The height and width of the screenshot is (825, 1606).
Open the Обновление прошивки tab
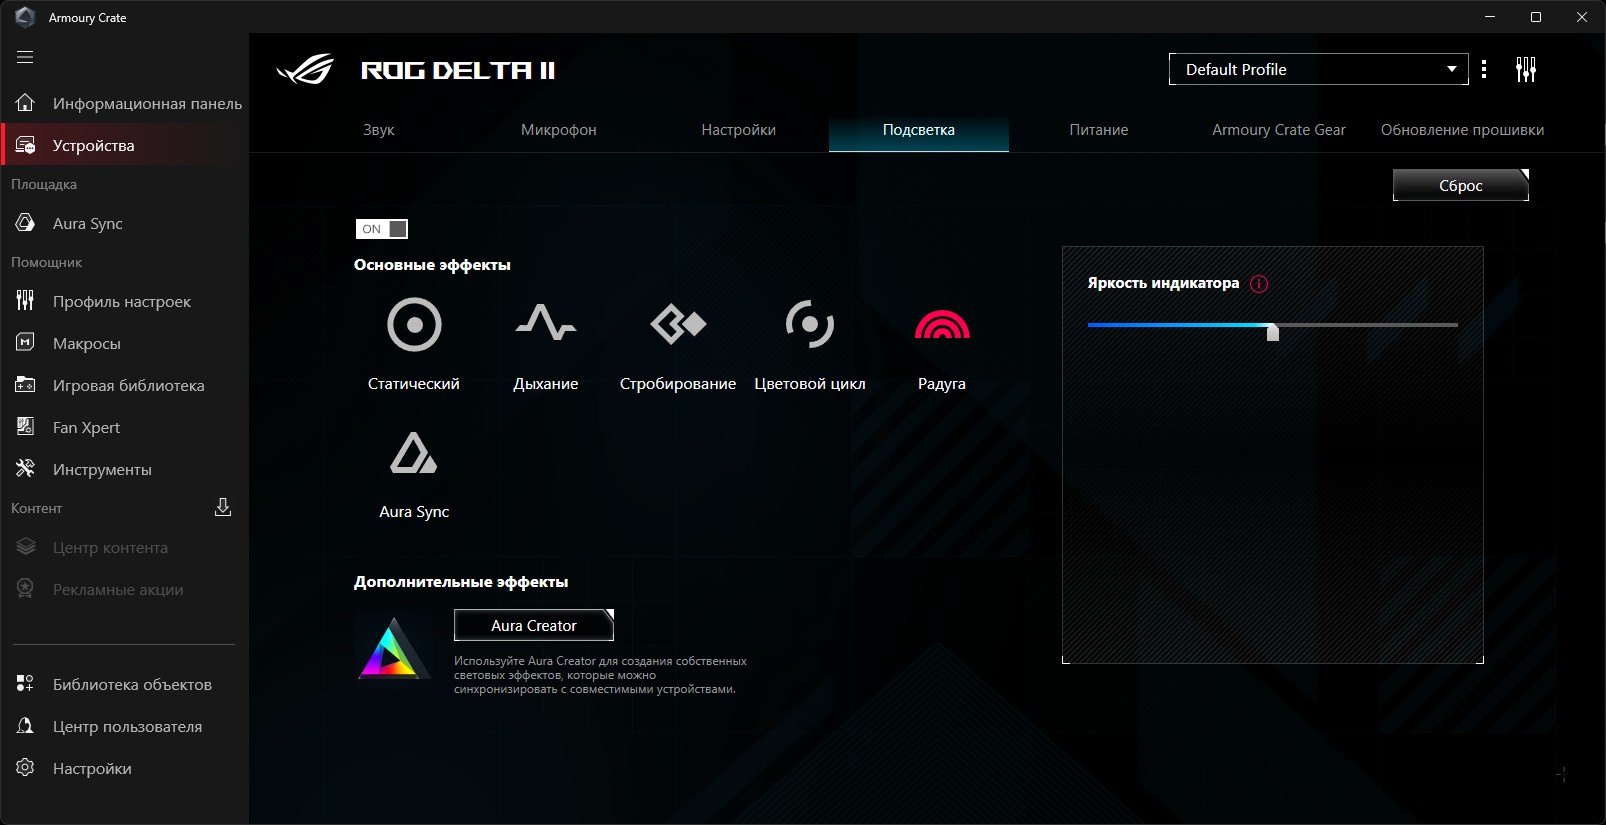pos(1462,130)
